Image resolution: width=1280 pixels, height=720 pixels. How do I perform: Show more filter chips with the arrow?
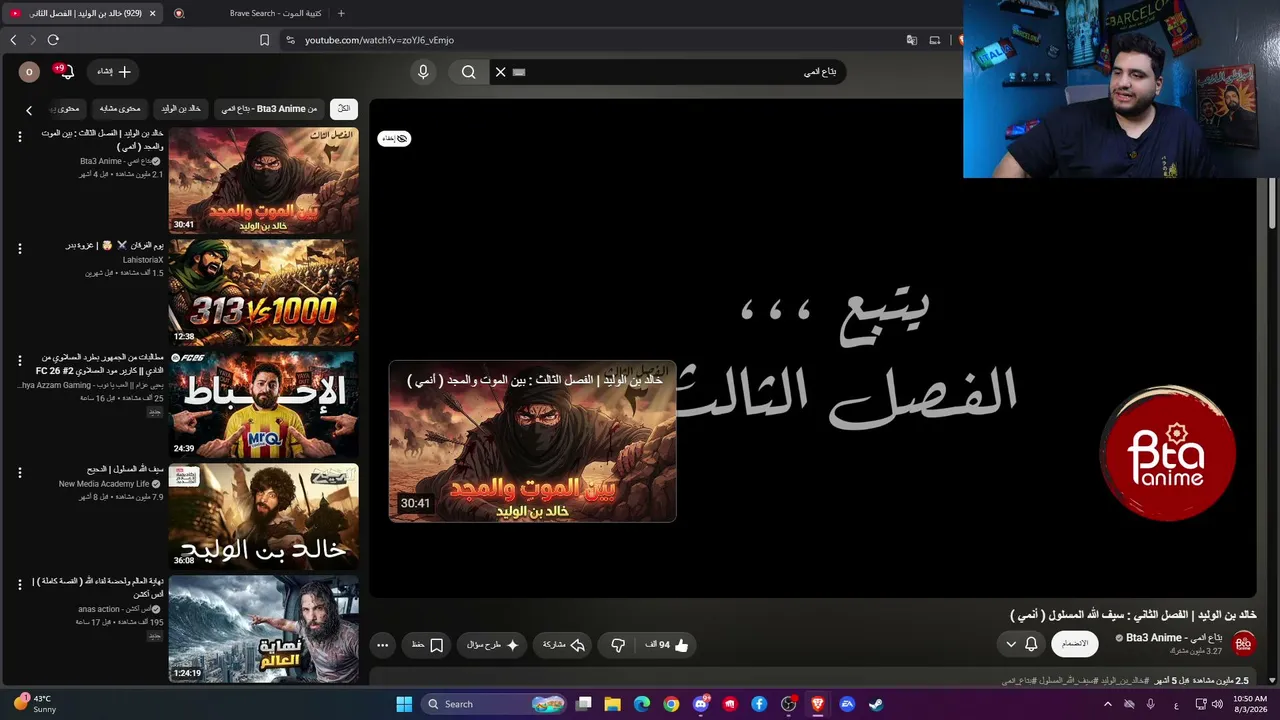pyautogui.click(x=29, y=110)
